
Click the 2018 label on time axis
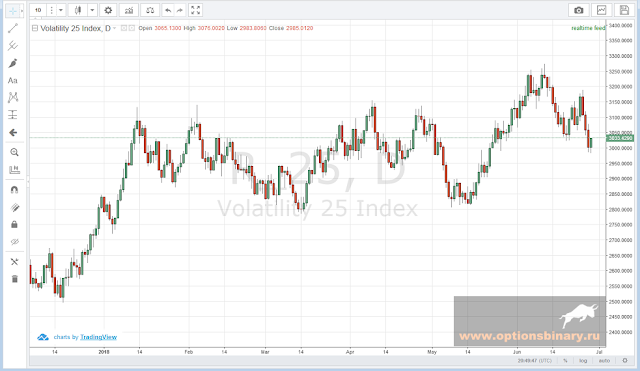pyautogui.click(x=104, y=352)
